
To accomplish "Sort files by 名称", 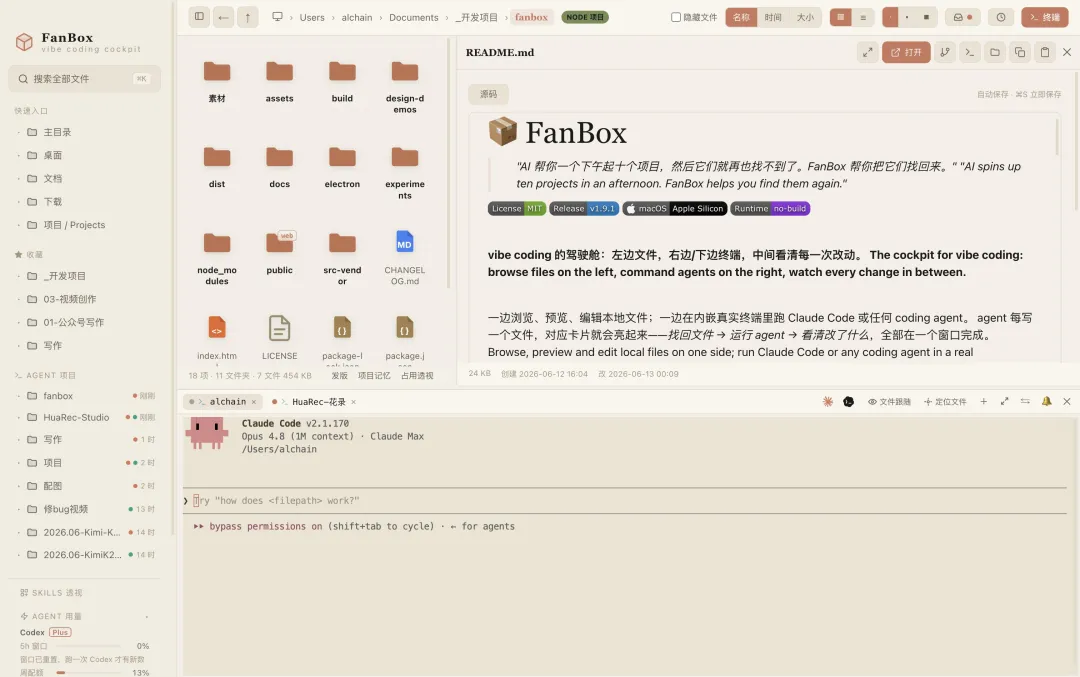I will (741, 17).
